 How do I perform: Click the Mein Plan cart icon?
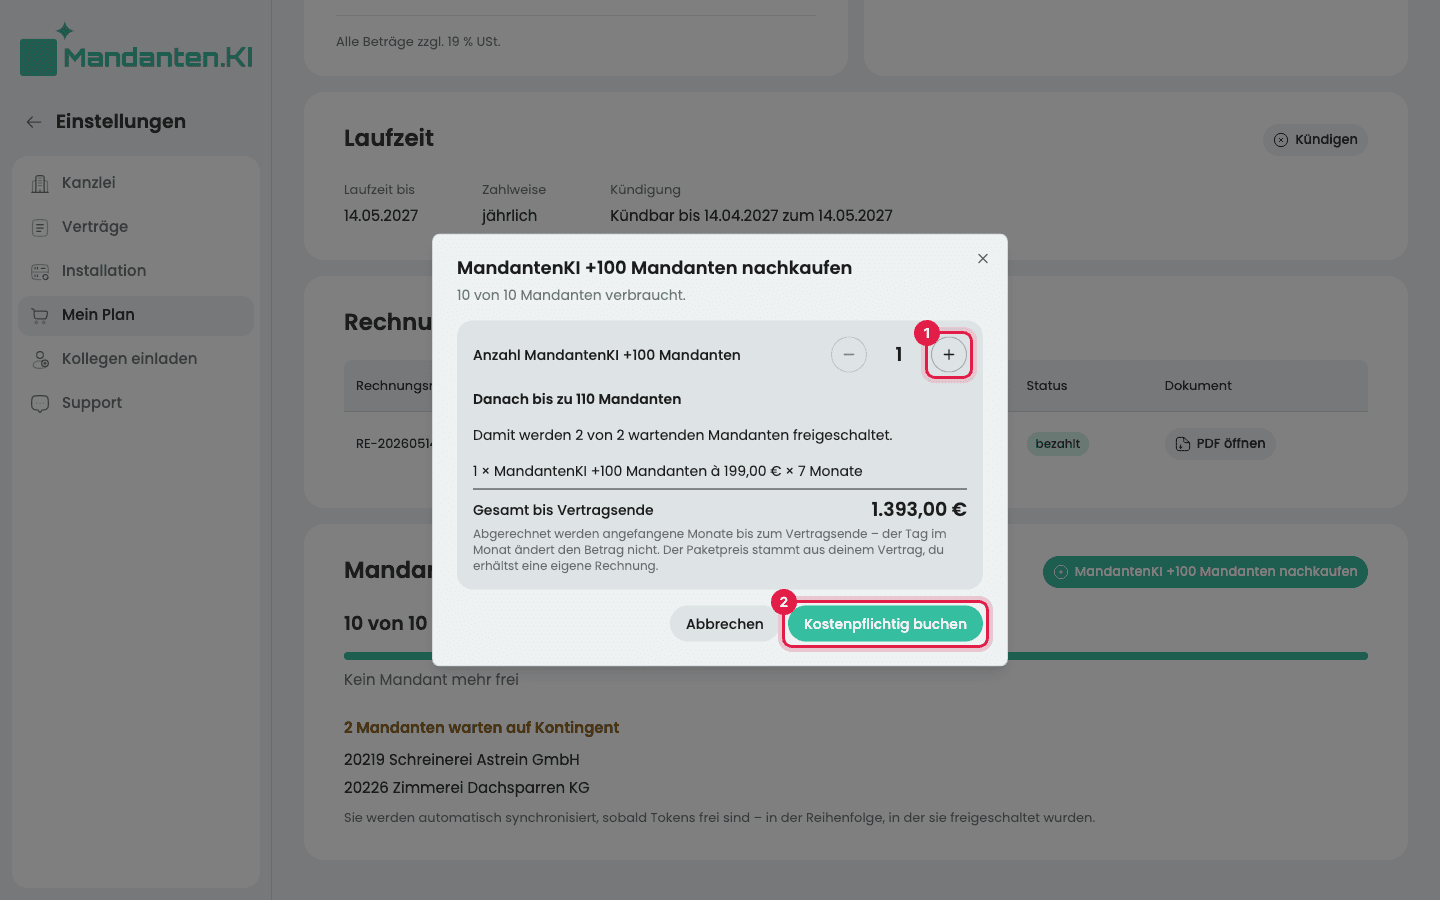pos(40,315)
